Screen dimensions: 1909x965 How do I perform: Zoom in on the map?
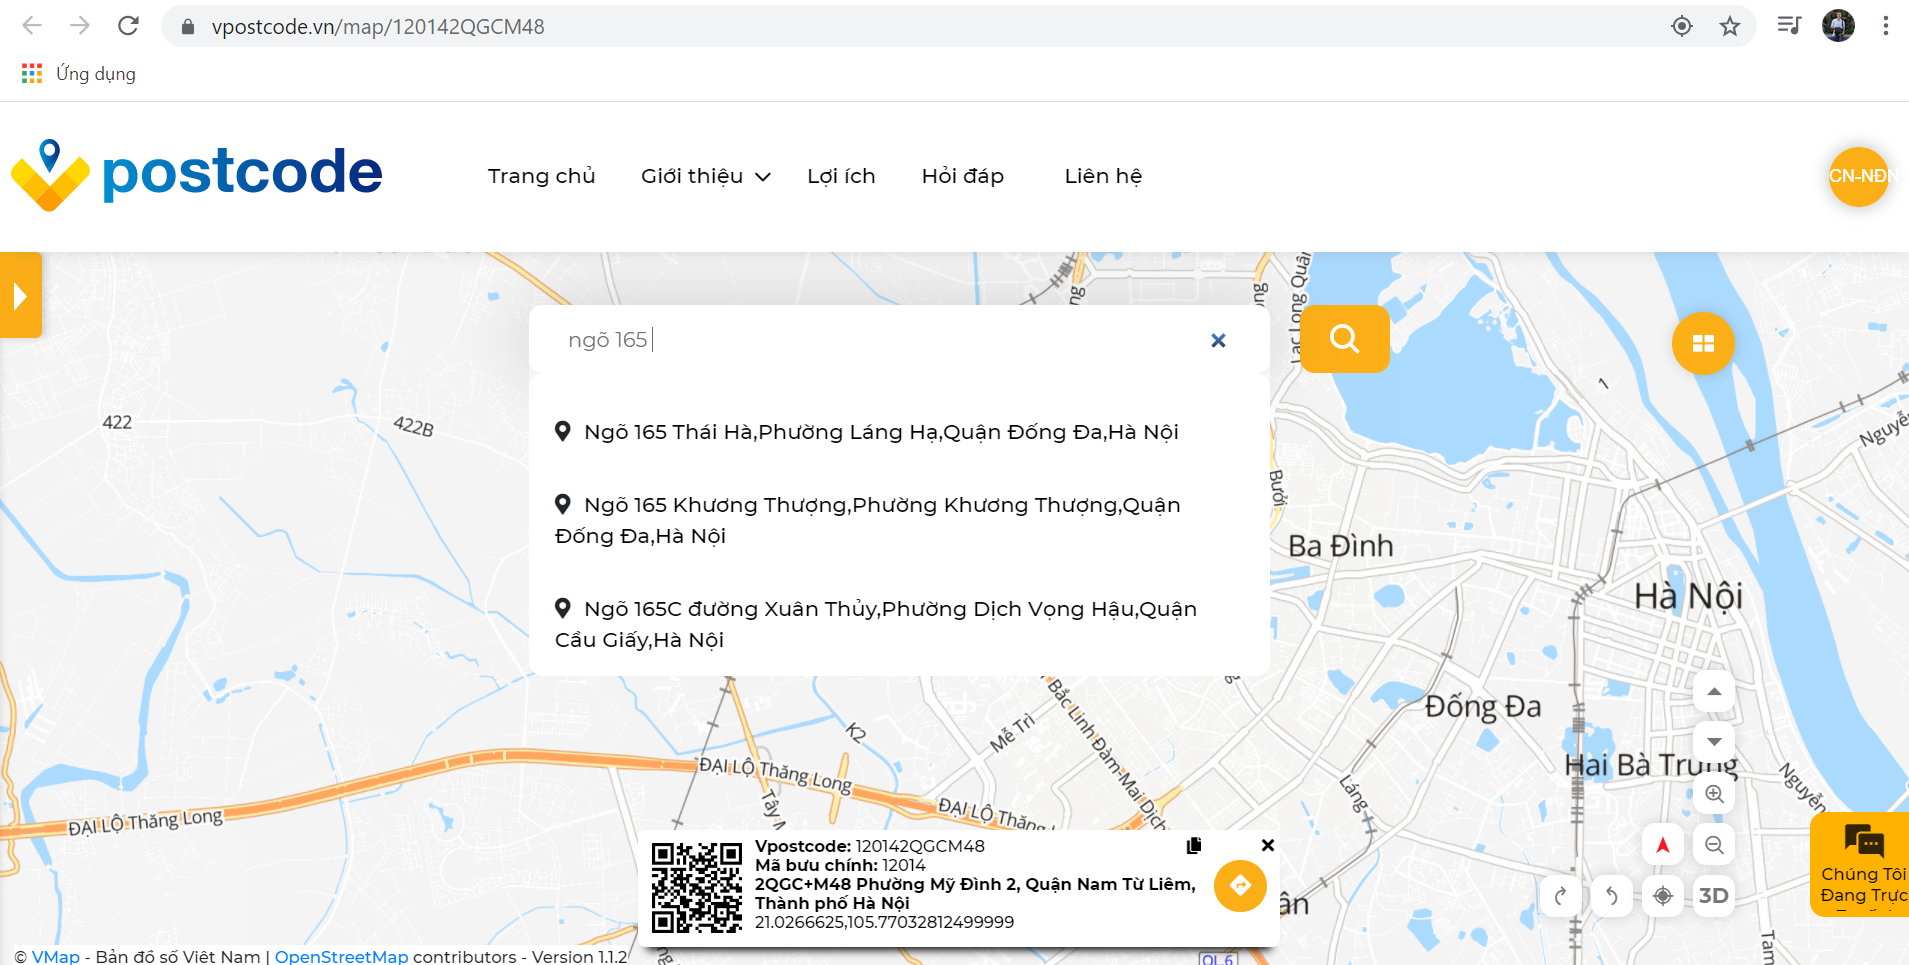coord(1714,794)
